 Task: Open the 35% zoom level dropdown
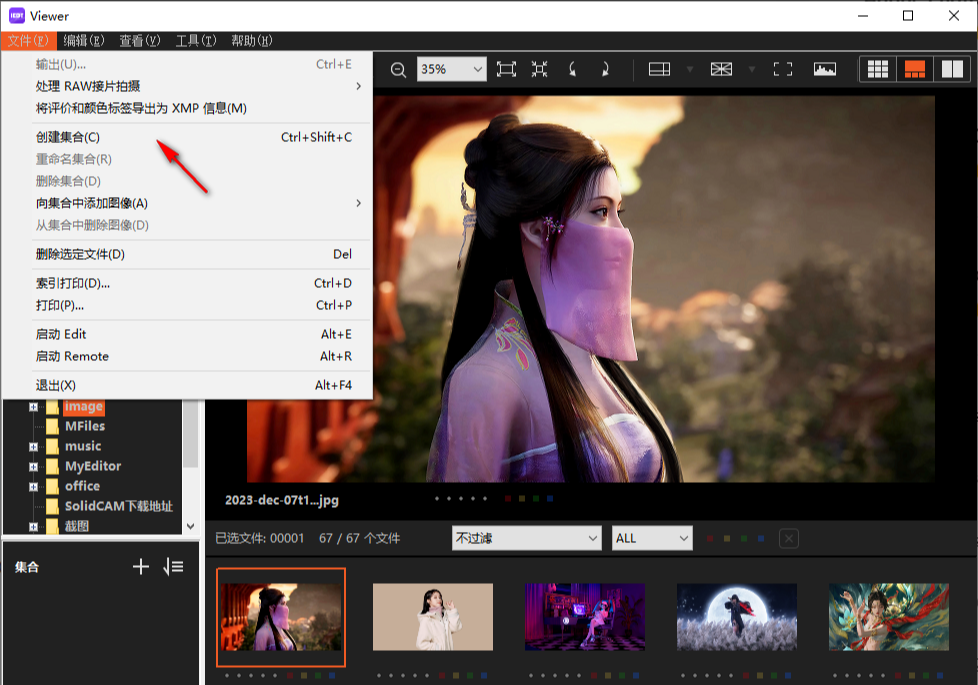tap(451, 69)
